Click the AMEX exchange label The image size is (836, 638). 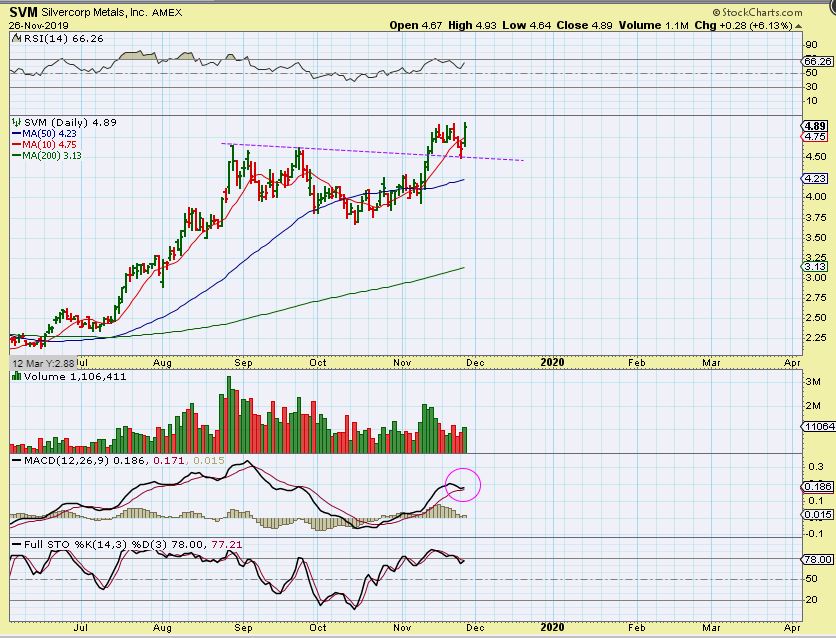[167, 12]
